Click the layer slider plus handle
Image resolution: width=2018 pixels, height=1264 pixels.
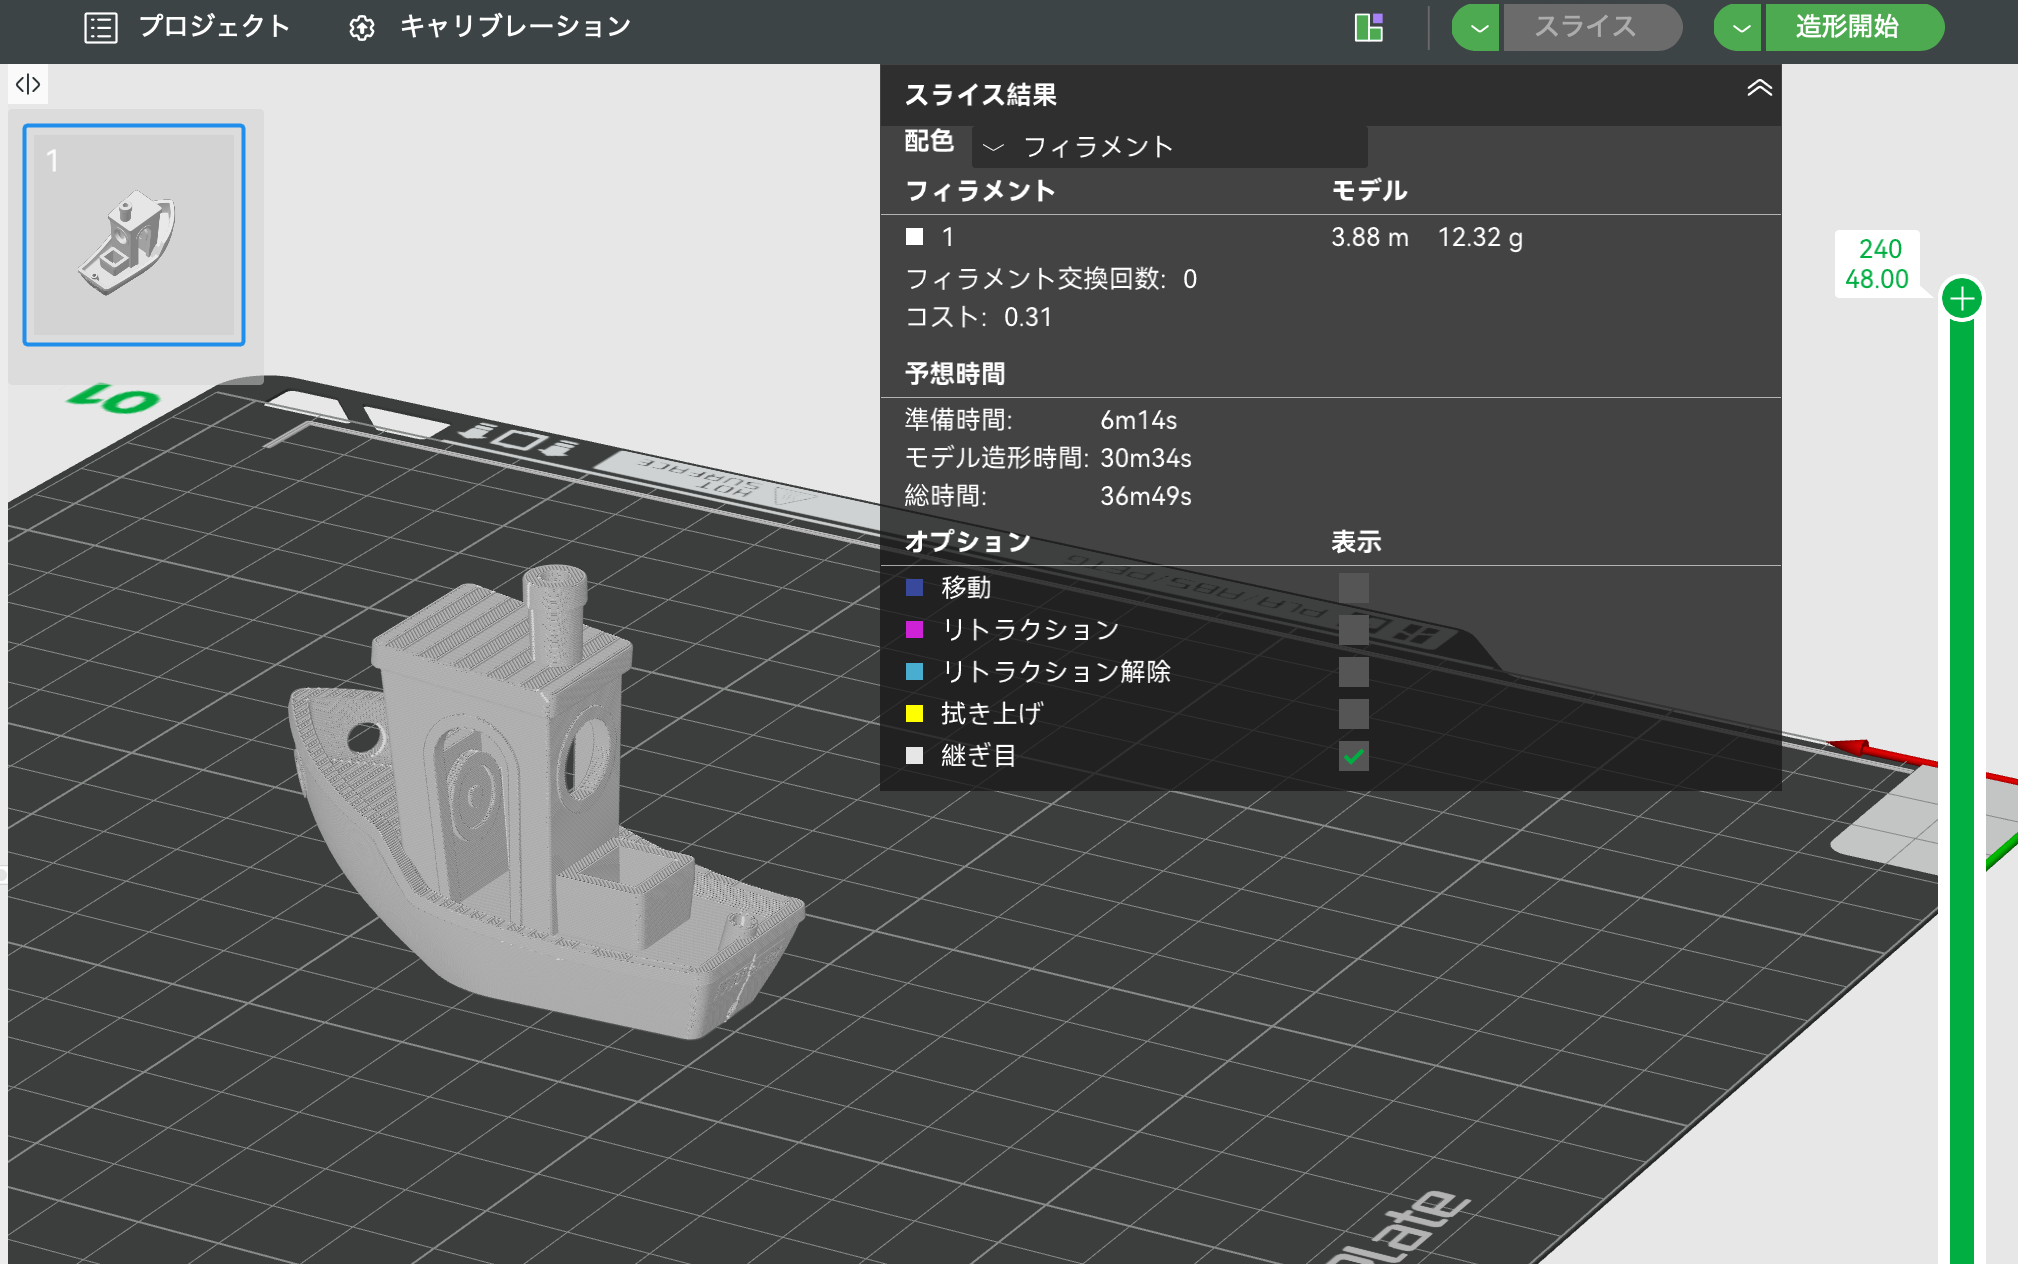(1962, 299)
